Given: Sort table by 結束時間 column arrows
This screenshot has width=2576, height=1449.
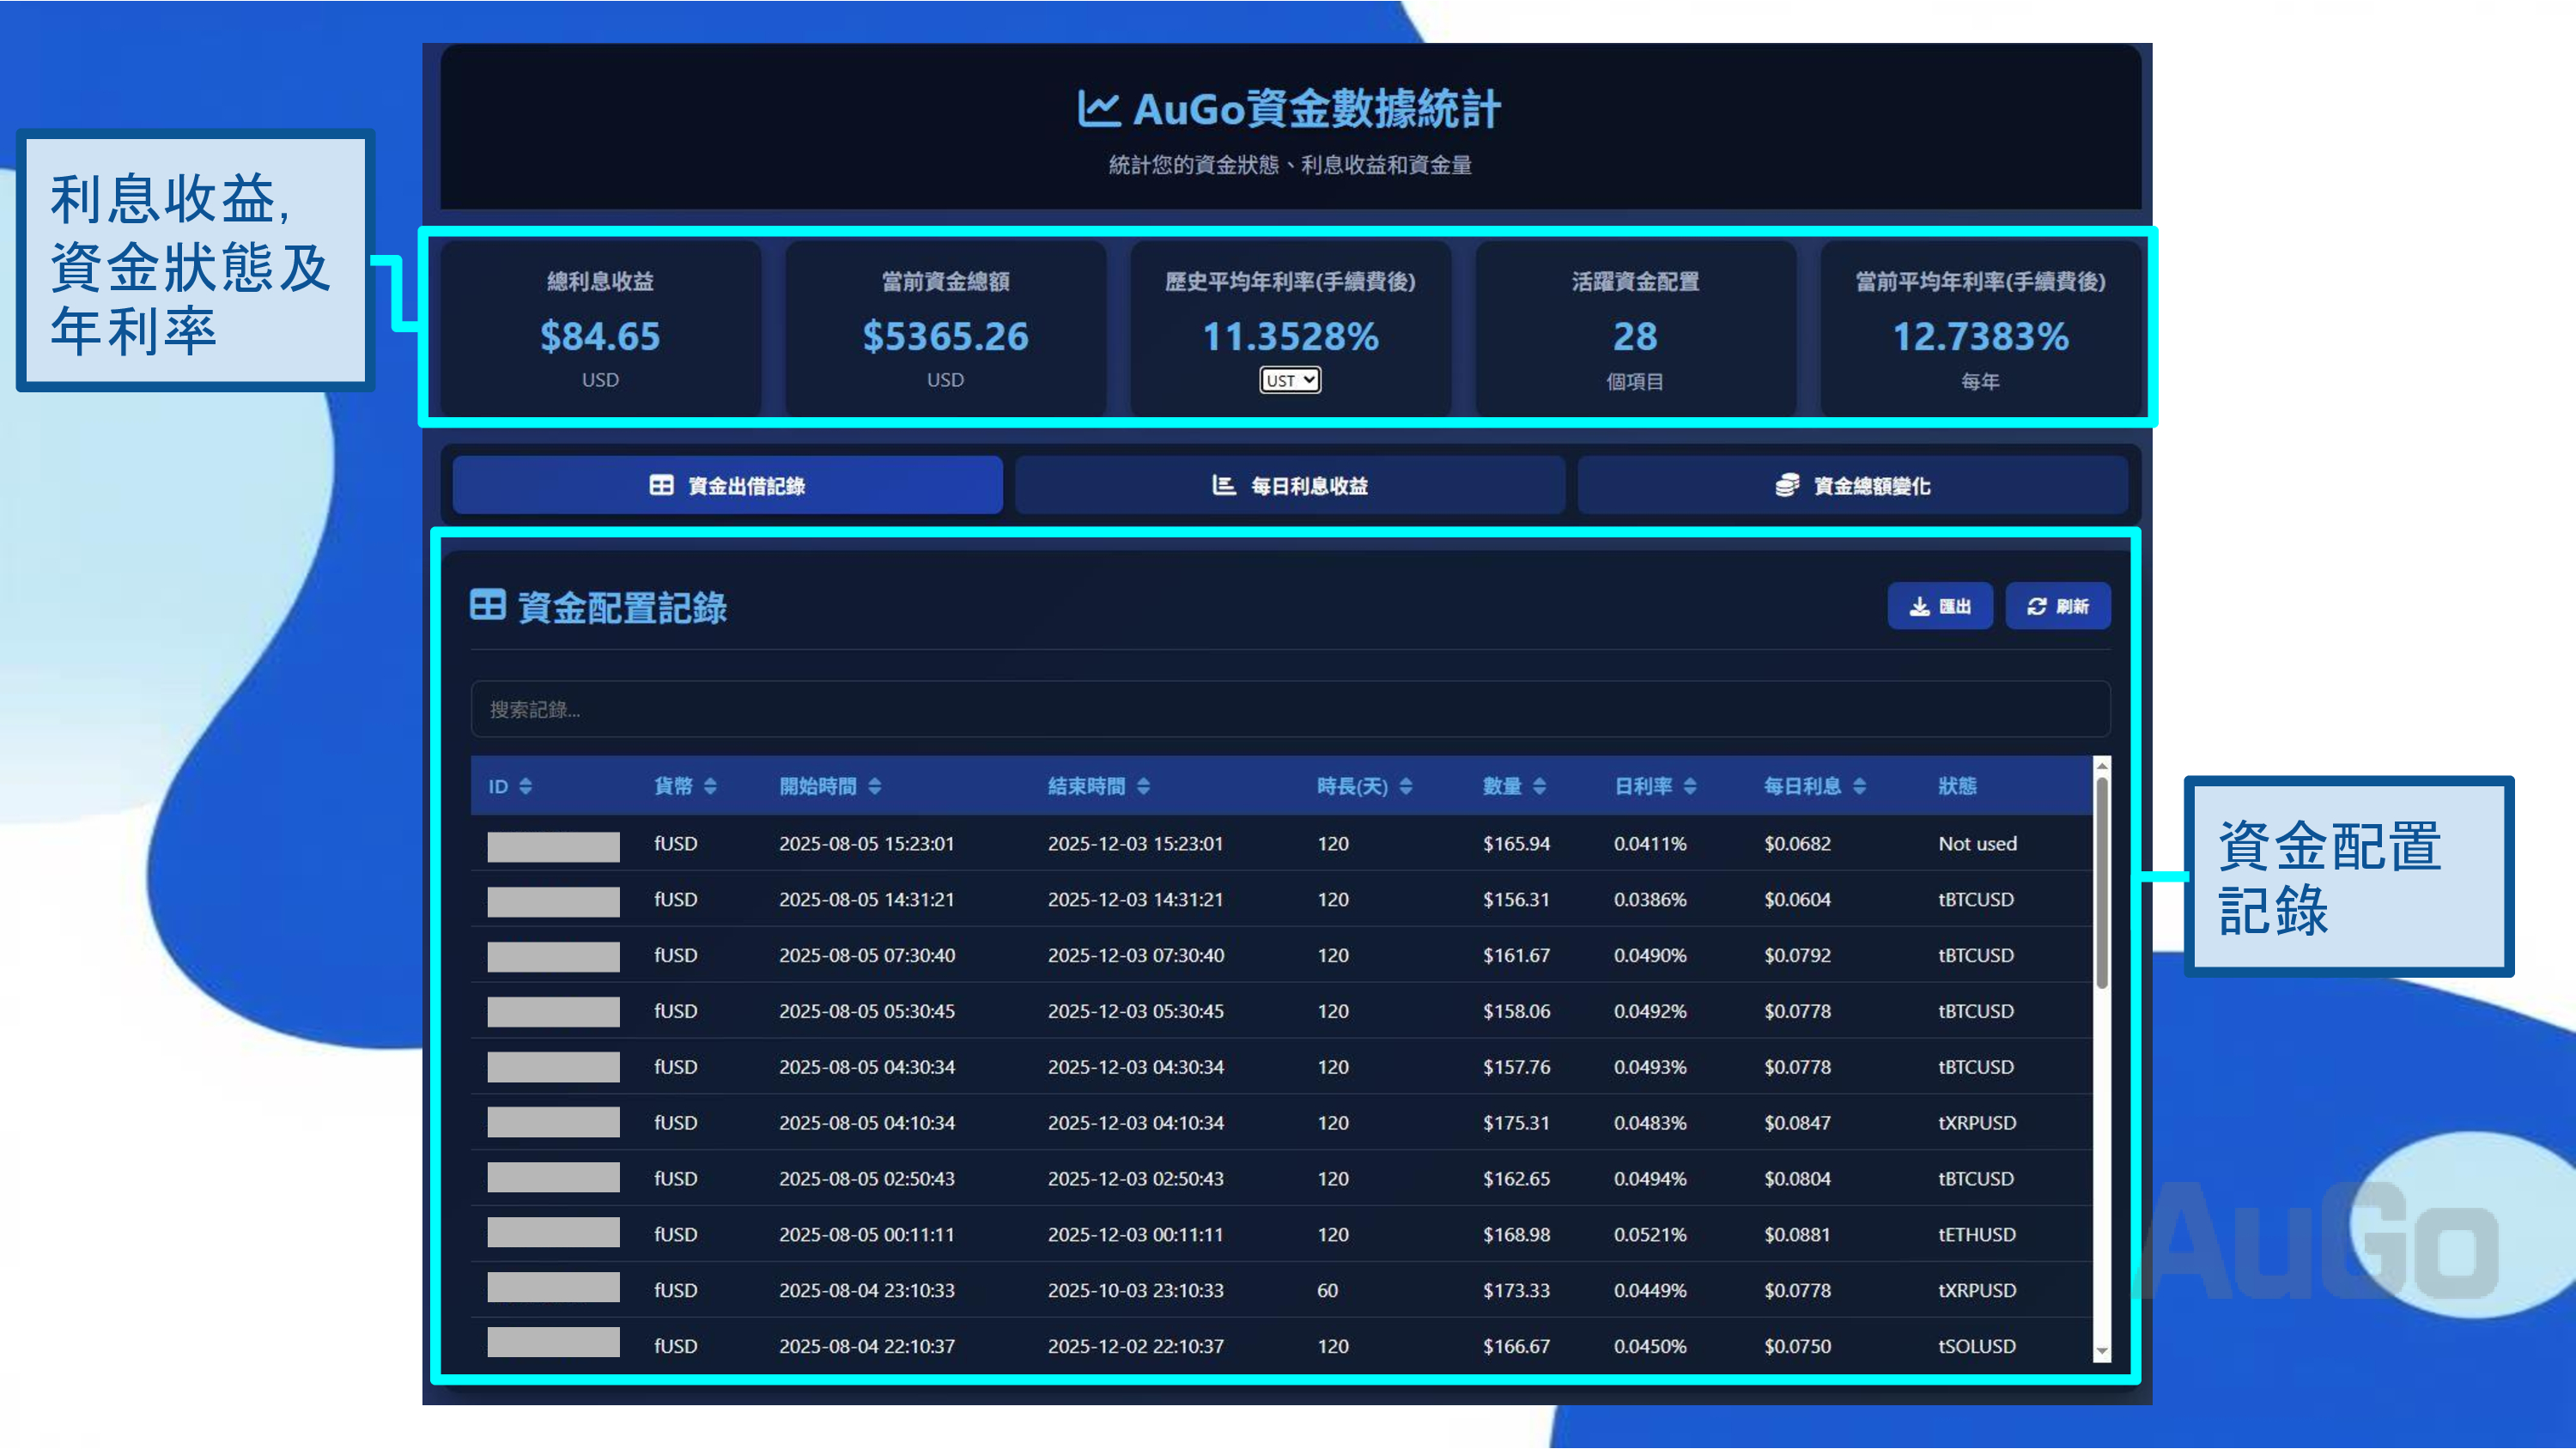Looking at the screenshot, I should 1144,787.
